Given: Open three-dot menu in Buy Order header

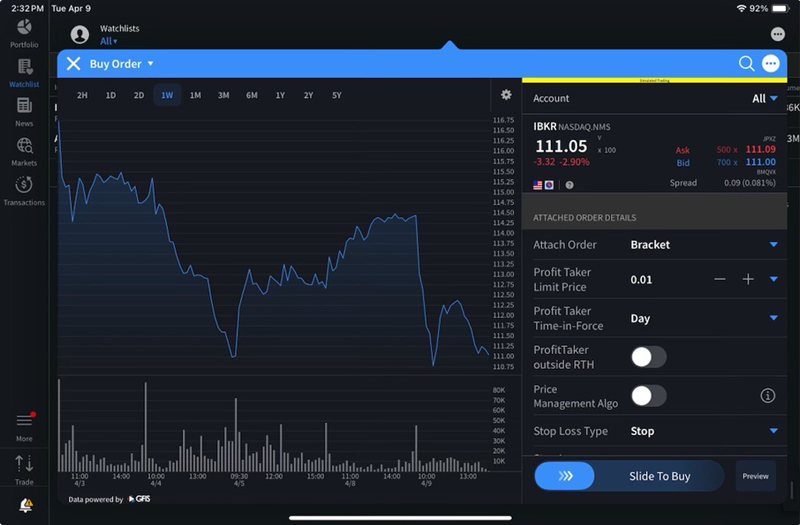Looking at the screenshot, I should tap(770, 63).
